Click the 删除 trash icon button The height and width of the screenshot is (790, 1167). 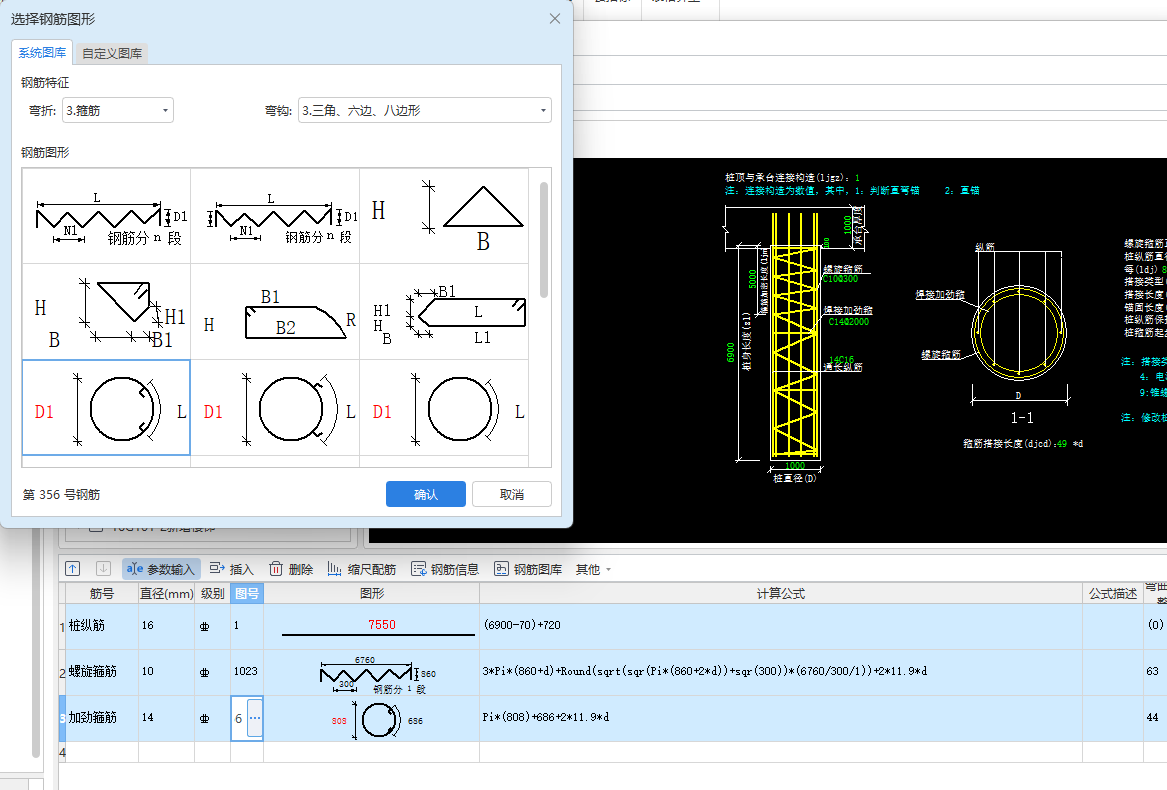291,569
